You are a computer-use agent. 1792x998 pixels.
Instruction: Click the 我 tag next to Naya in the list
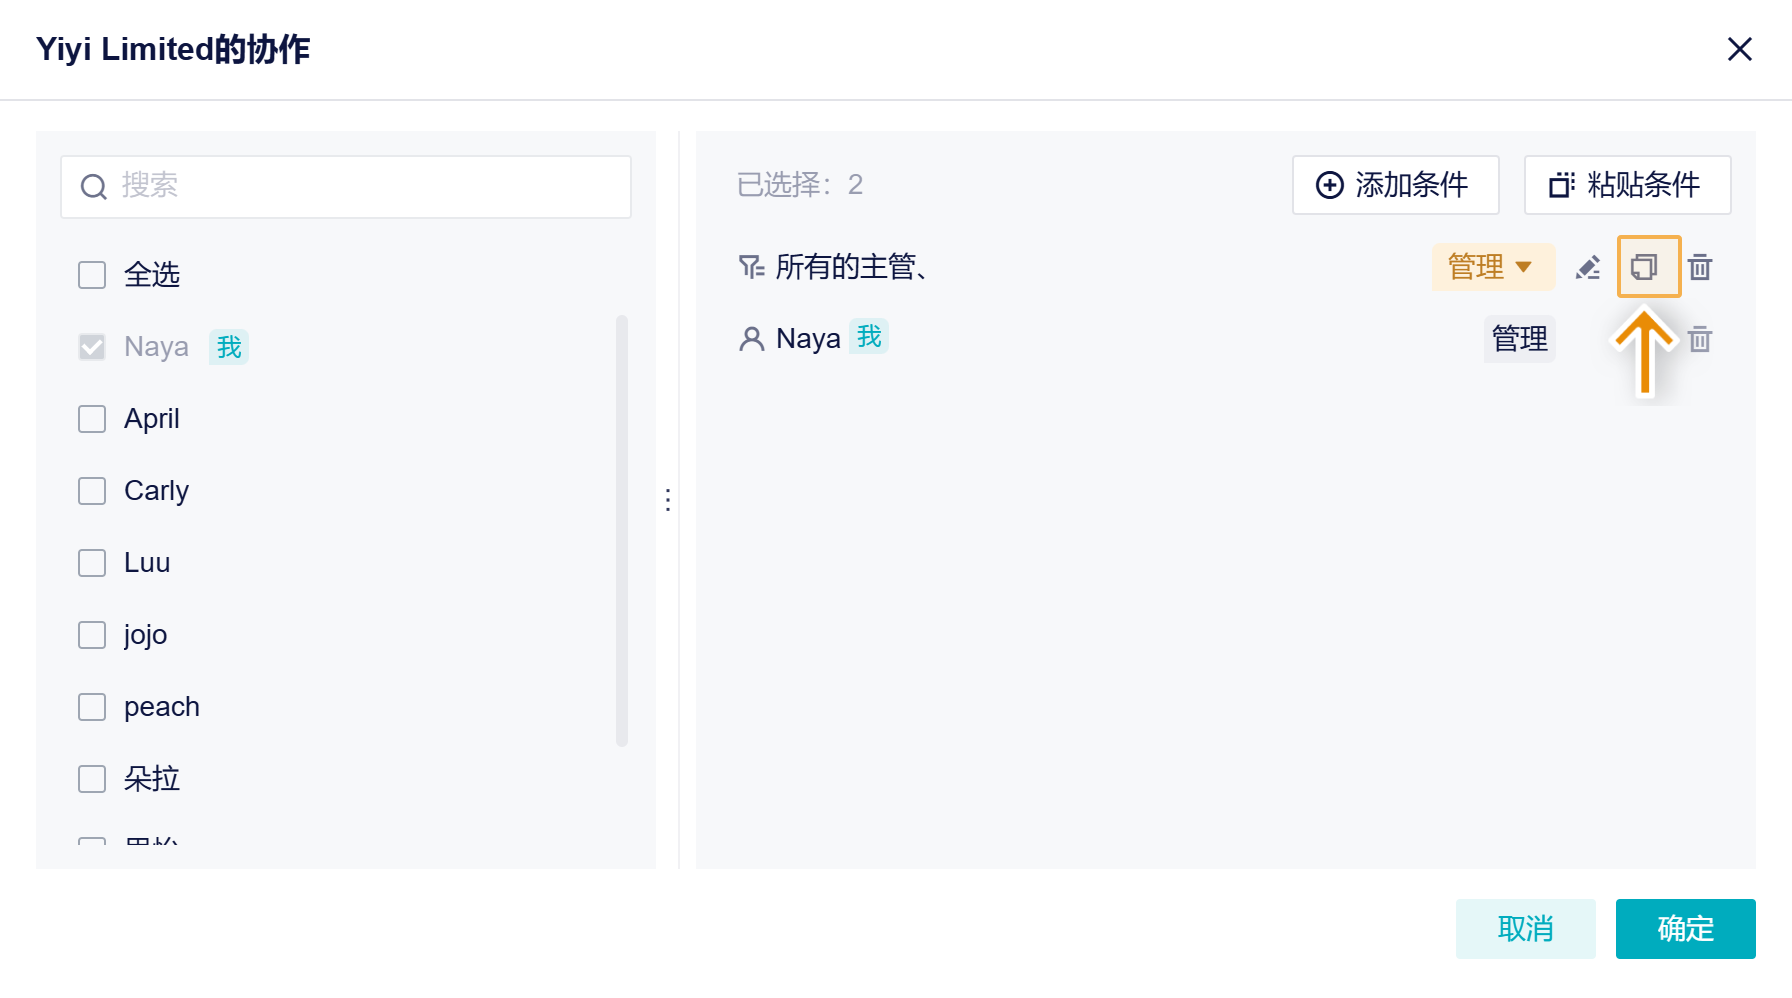click(228, 346)
